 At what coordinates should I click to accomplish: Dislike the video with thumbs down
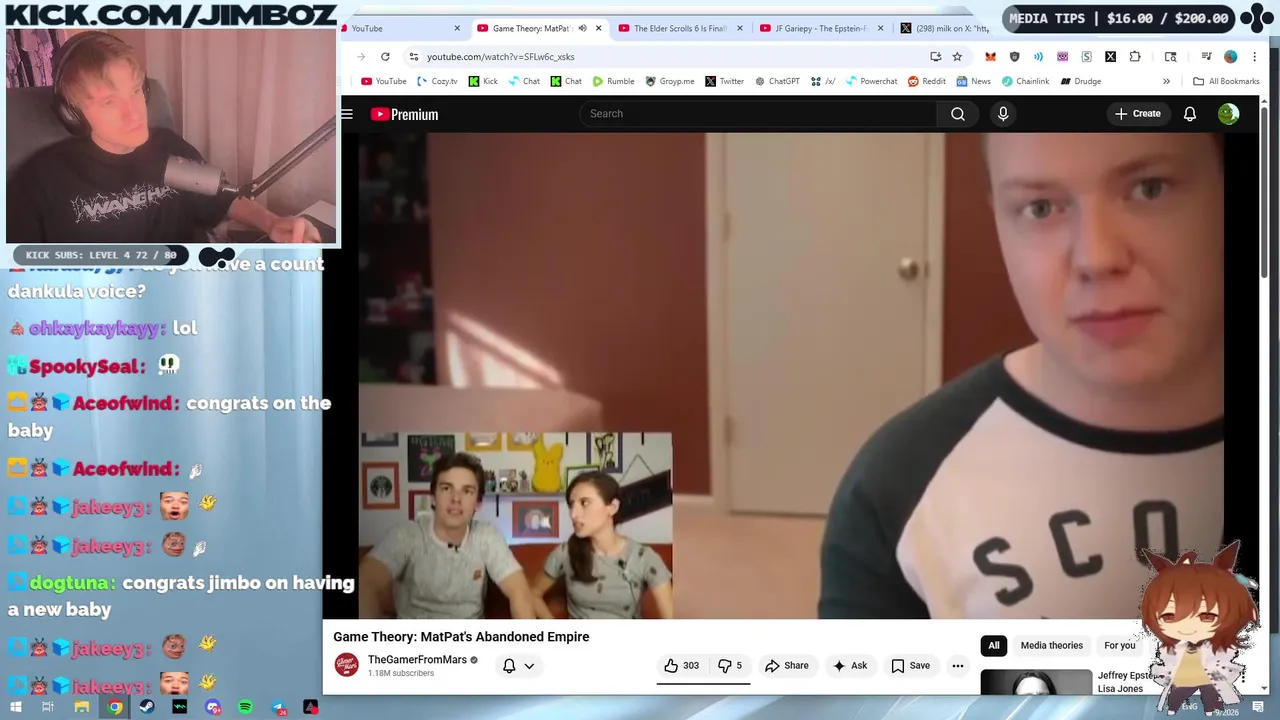730,665
